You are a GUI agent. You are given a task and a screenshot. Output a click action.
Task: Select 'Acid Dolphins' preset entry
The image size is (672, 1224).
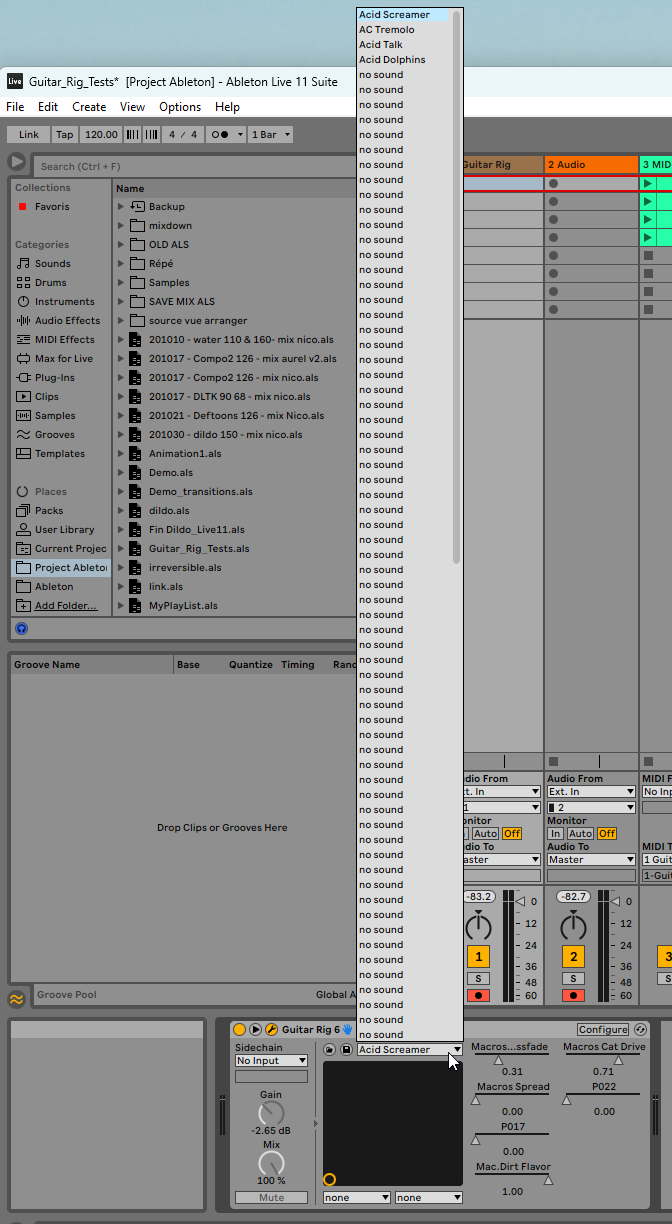pyautogui.click(x=403, y=60)
